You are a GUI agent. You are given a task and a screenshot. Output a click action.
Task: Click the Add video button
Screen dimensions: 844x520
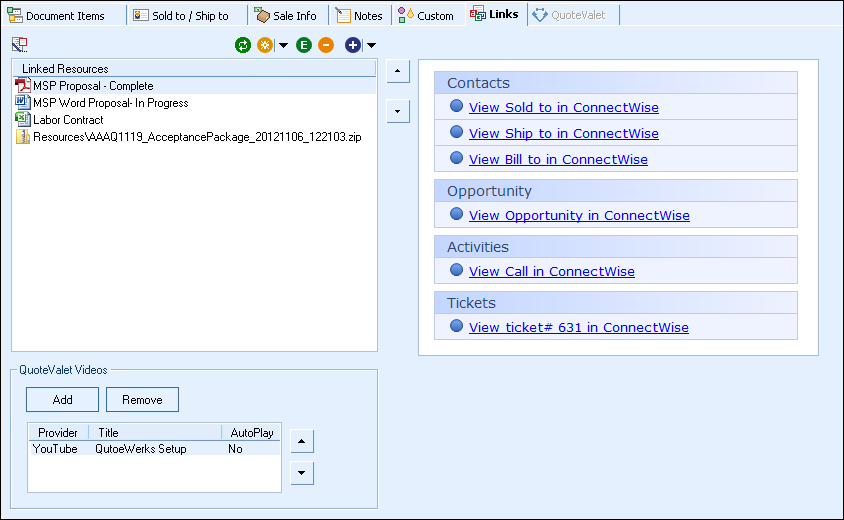(x=62, y=399)
